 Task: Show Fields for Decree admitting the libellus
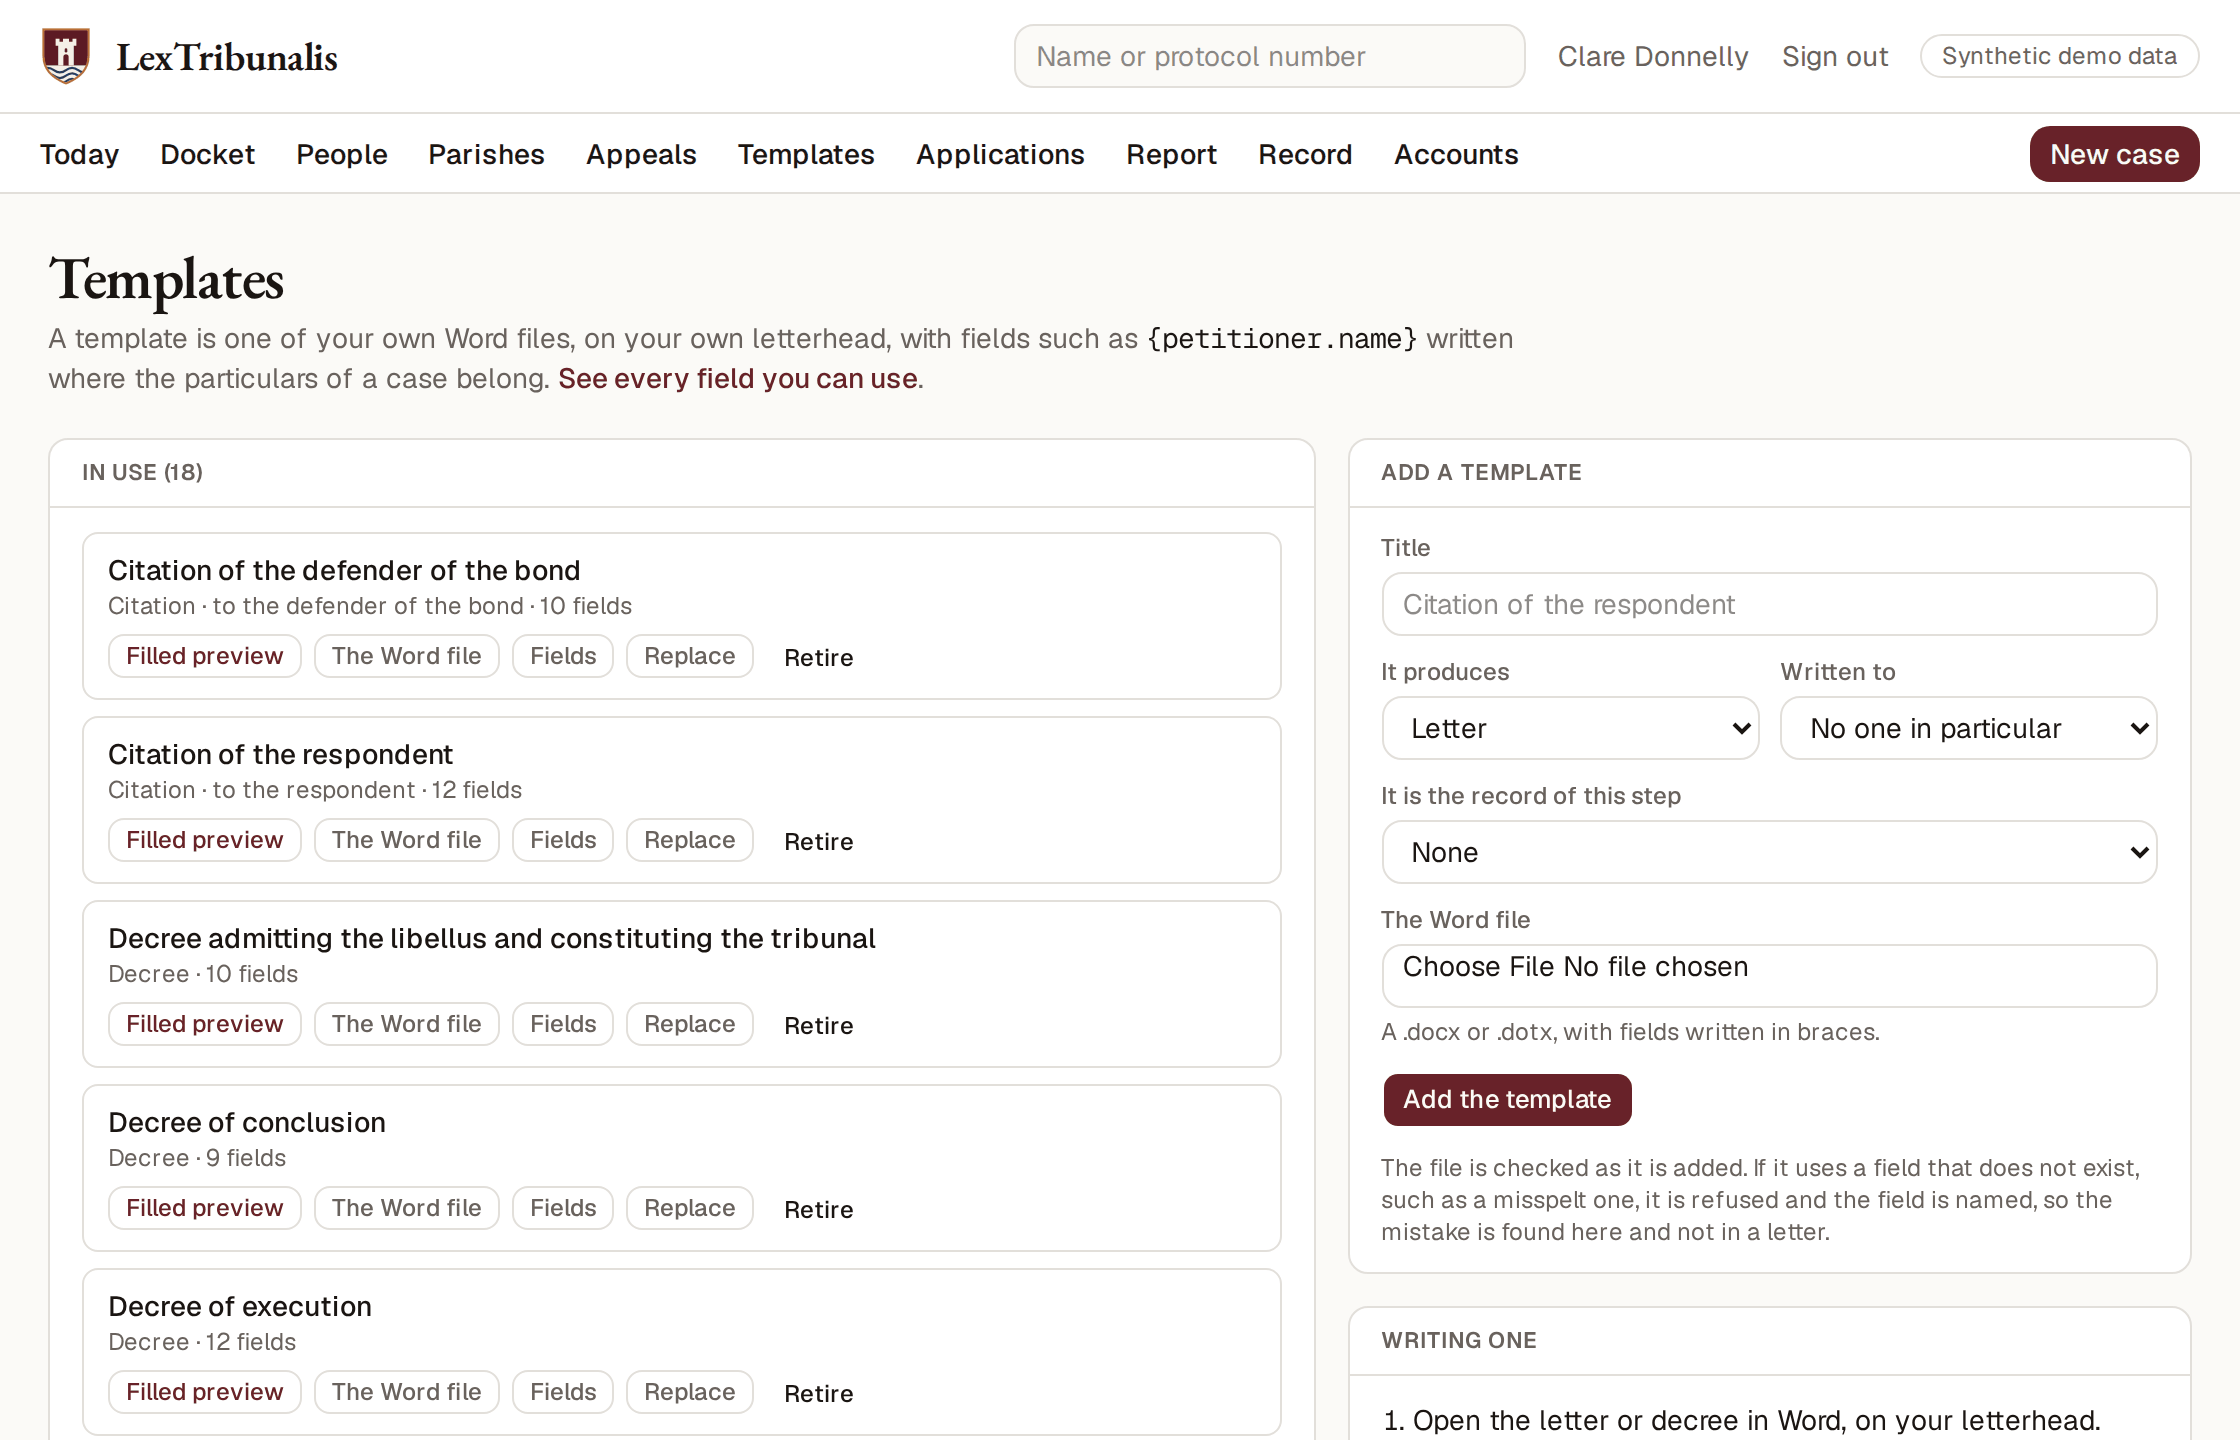563,1024
